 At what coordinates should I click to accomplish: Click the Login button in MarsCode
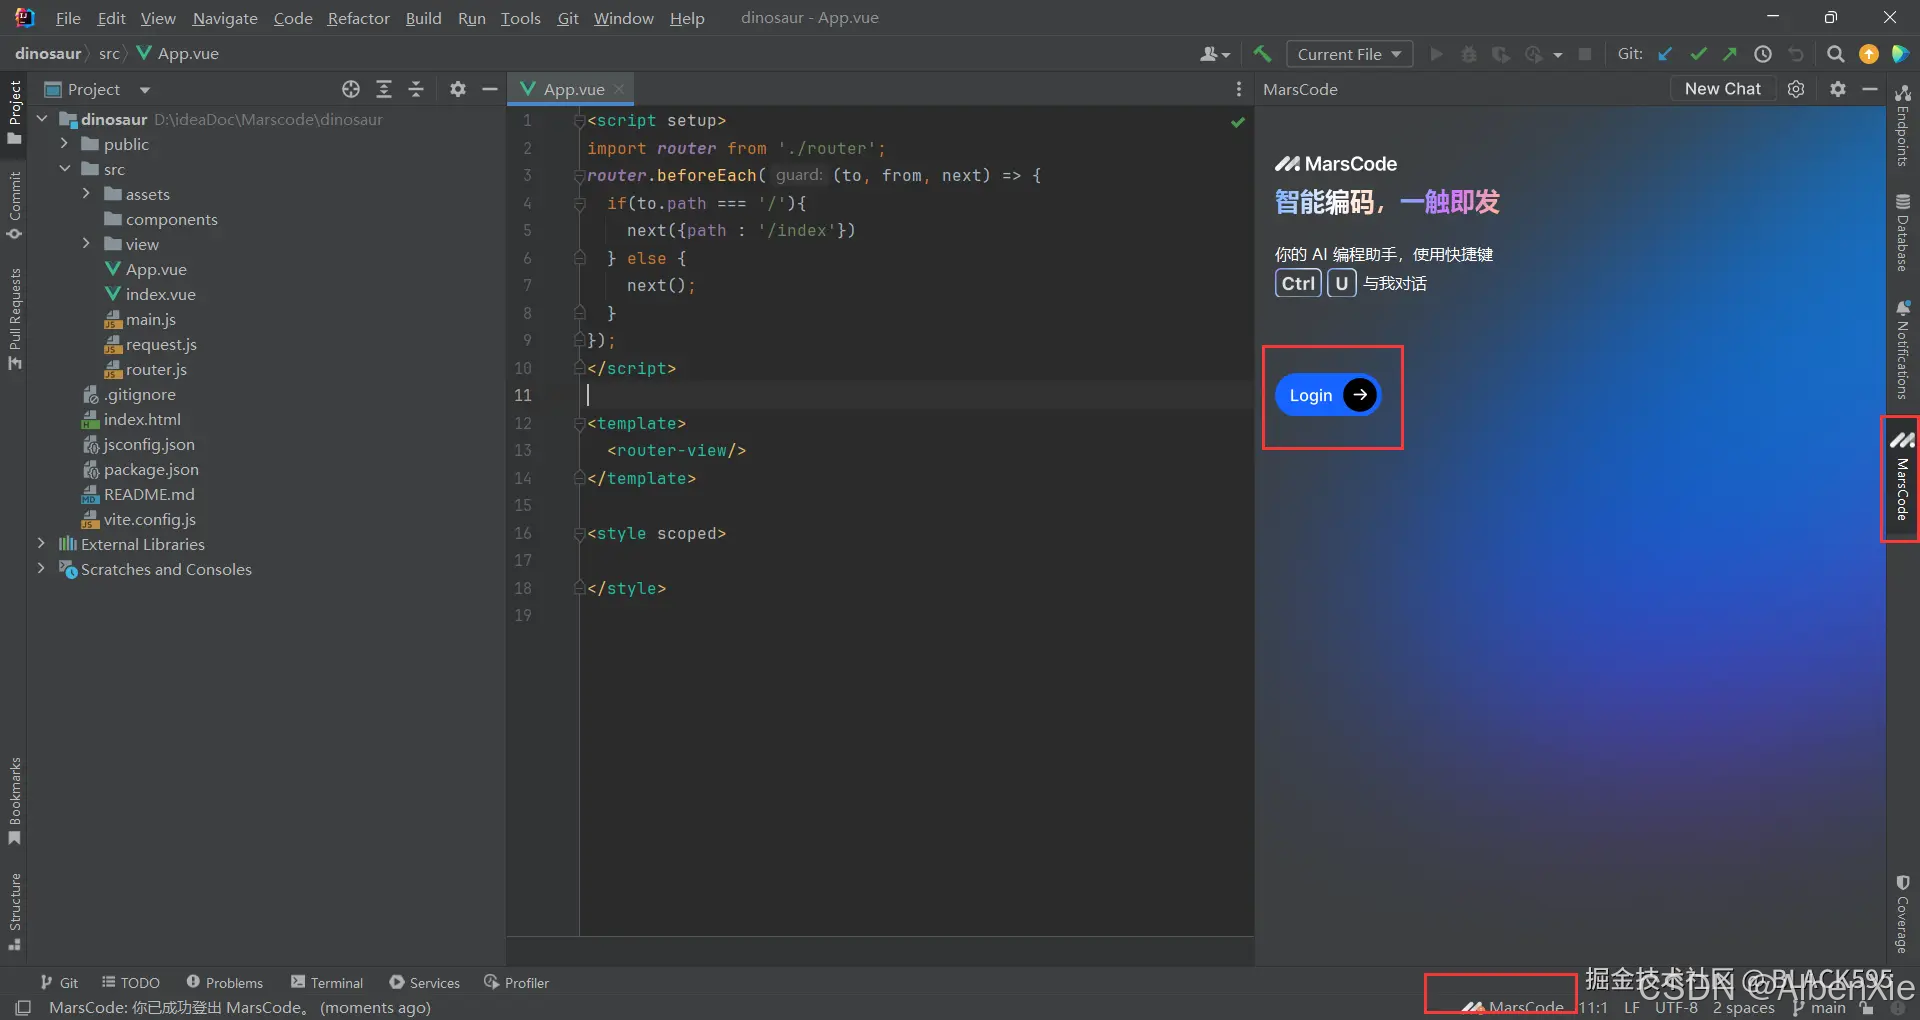(1328, 395)
